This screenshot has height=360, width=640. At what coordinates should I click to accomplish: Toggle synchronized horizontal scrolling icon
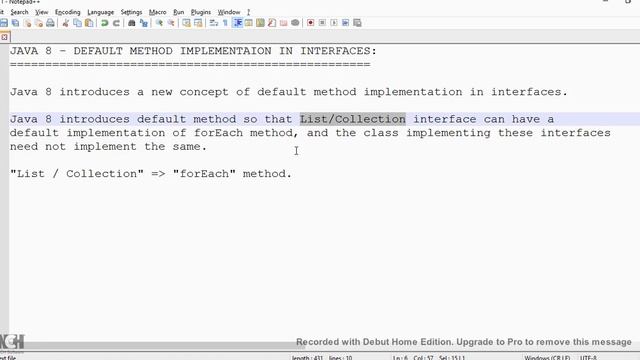coord(198,23)
